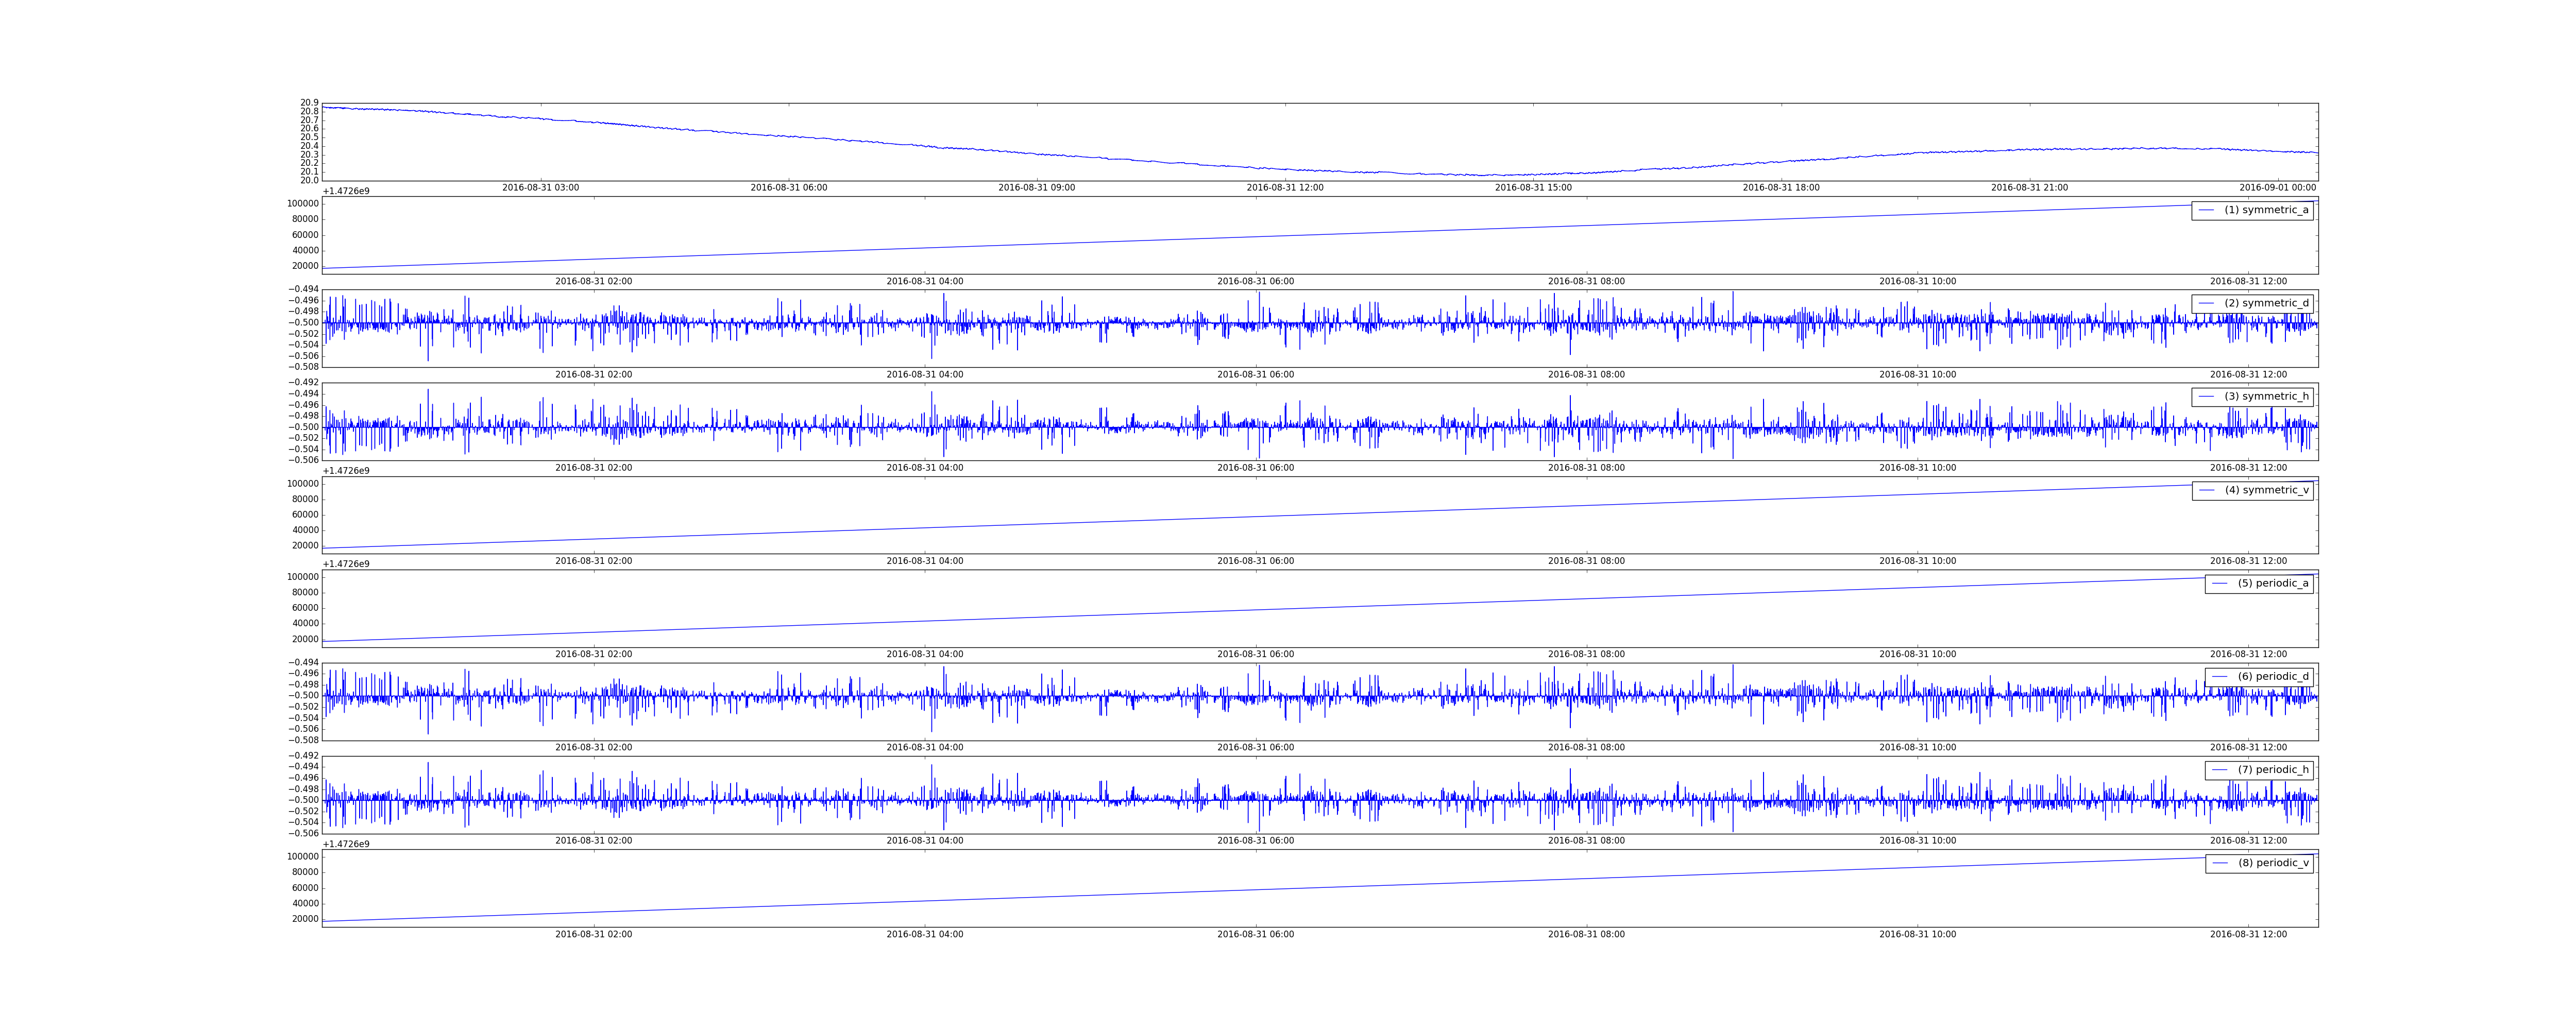Click the 2016-08-31 21:00 tick label
2576x1030 pixels.
click(2029, 188)
